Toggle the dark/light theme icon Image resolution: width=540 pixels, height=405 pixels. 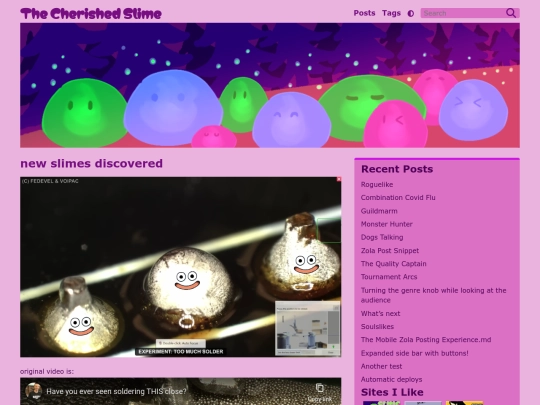tap(411, 13)
